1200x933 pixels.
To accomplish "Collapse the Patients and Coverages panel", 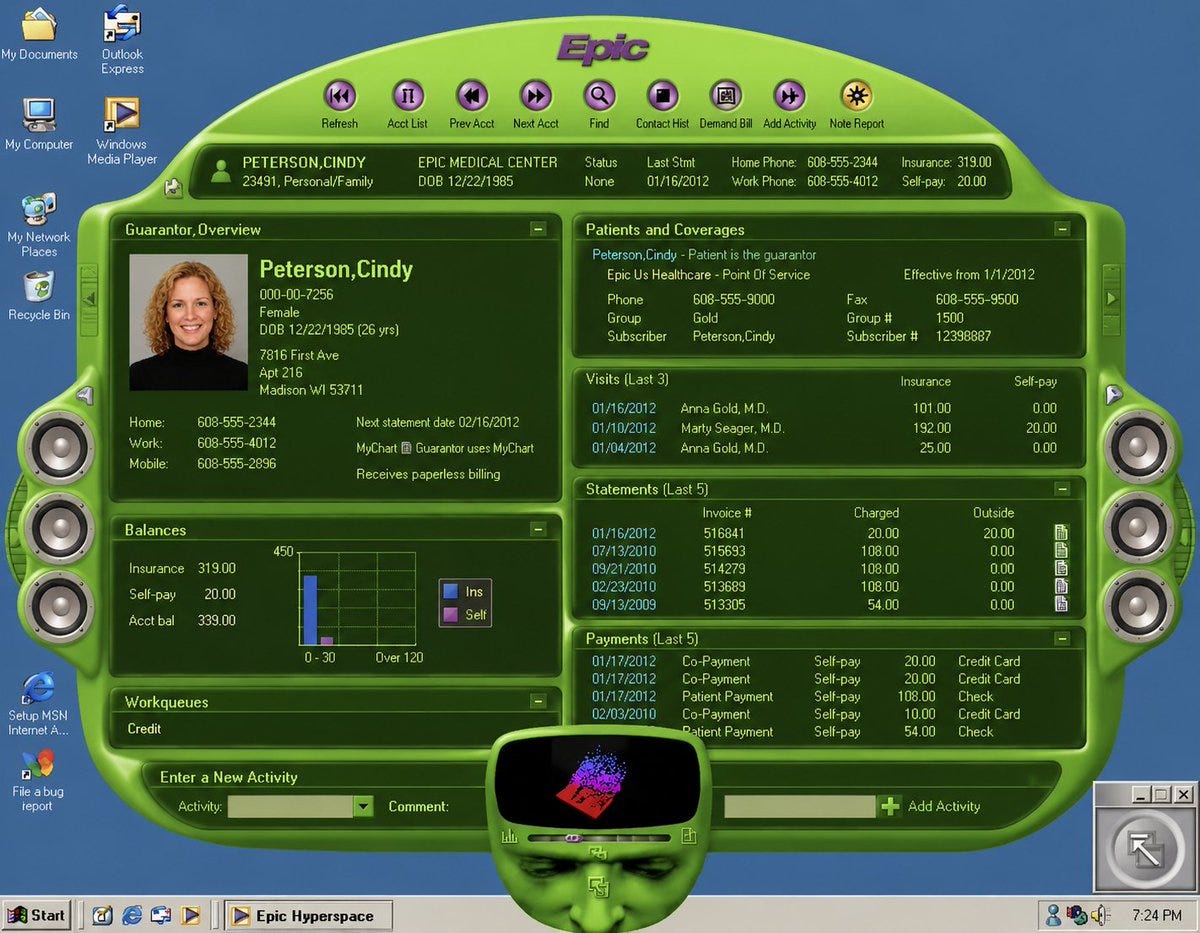I will [x=1062, y=229].
